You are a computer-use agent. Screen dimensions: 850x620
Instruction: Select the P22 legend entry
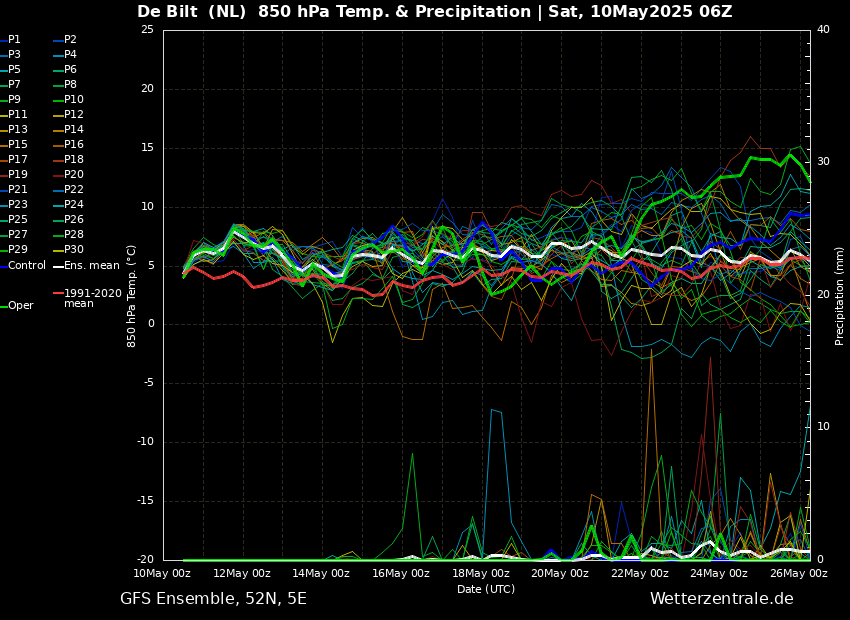point(74,190)
